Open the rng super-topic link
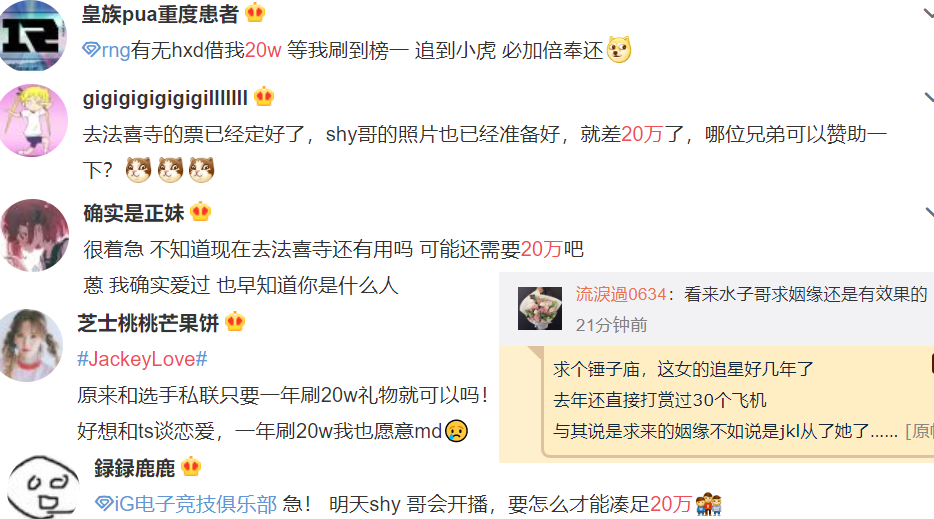Screen dimensions: 934x519 (116, 51)
